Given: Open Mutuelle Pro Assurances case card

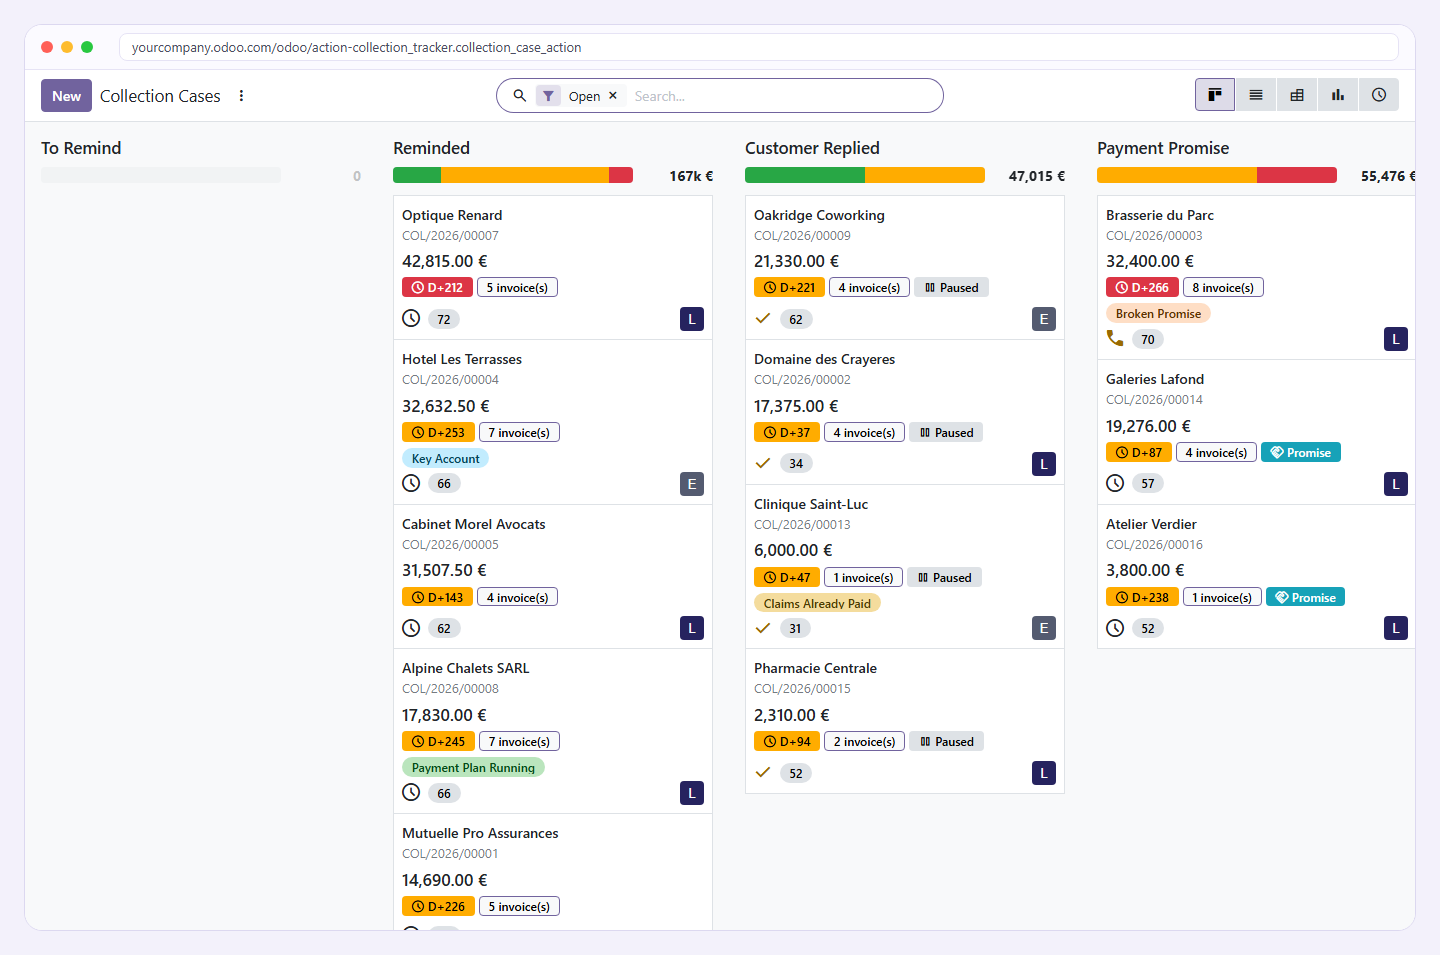Looking at the screenshot, I should (553, 872).
